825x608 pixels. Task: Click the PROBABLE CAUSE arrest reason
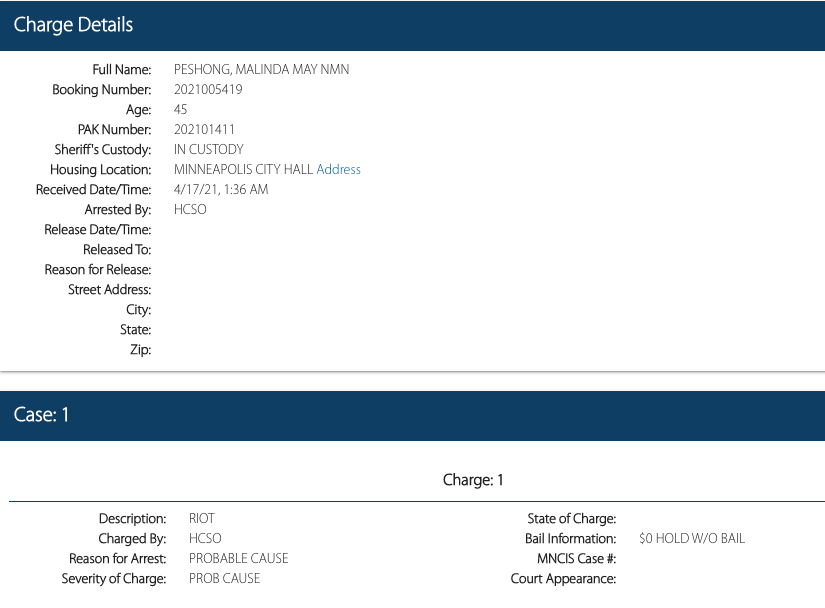[x=238, y=559]
